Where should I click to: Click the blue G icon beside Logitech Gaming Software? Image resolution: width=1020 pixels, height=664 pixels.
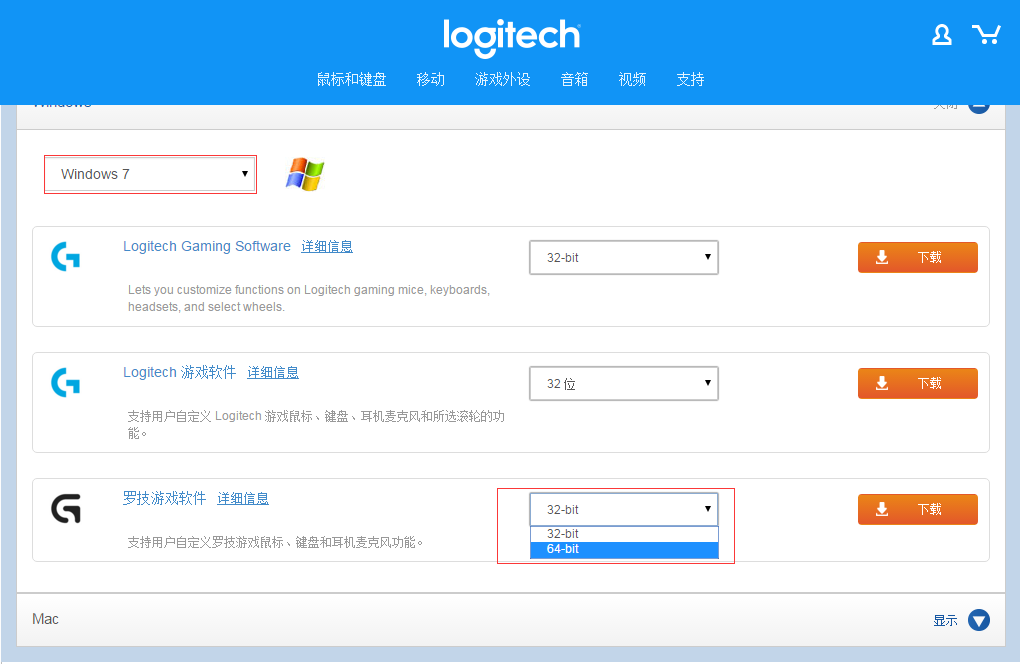tap(66, 257)
